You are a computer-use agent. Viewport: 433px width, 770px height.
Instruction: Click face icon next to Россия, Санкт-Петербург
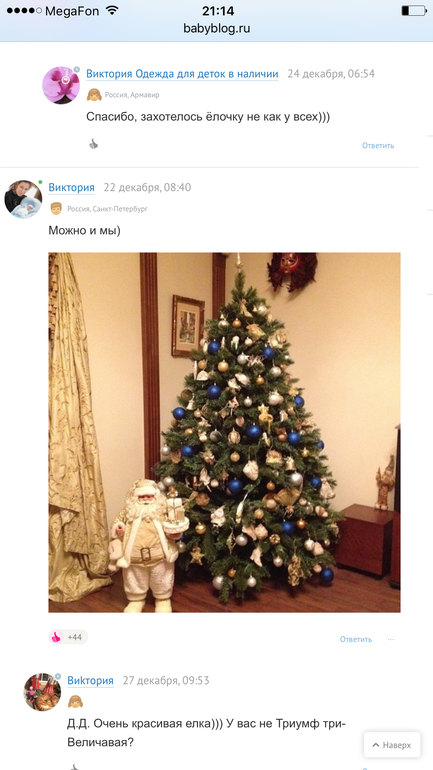(56, 208)
